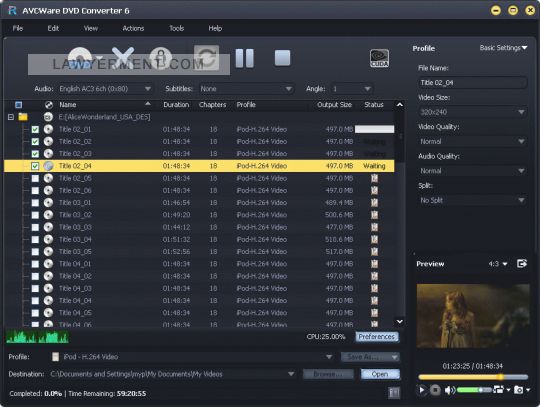This screenshot has width=540, height=407.
Task: Open the Audio track dropdown
Action: point(105,89)
